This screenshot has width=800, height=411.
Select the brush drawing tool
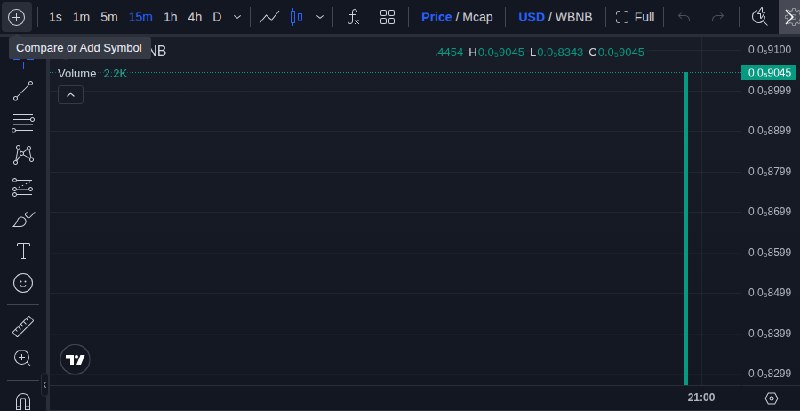click(23, 220)
